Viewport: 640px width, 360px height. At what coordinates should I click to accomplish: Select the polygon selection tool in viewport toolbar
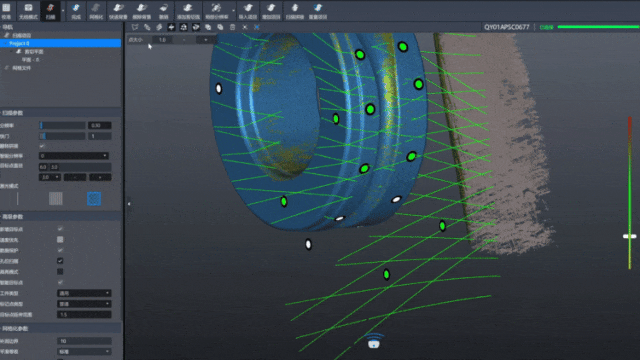point(135,27)
